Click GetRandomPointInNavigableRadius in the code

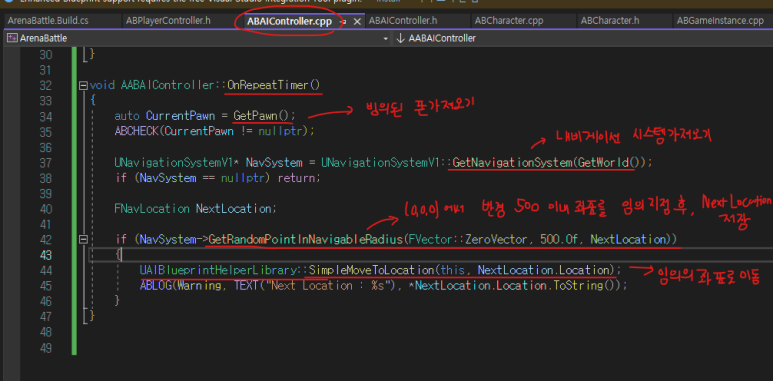point(306,240)
